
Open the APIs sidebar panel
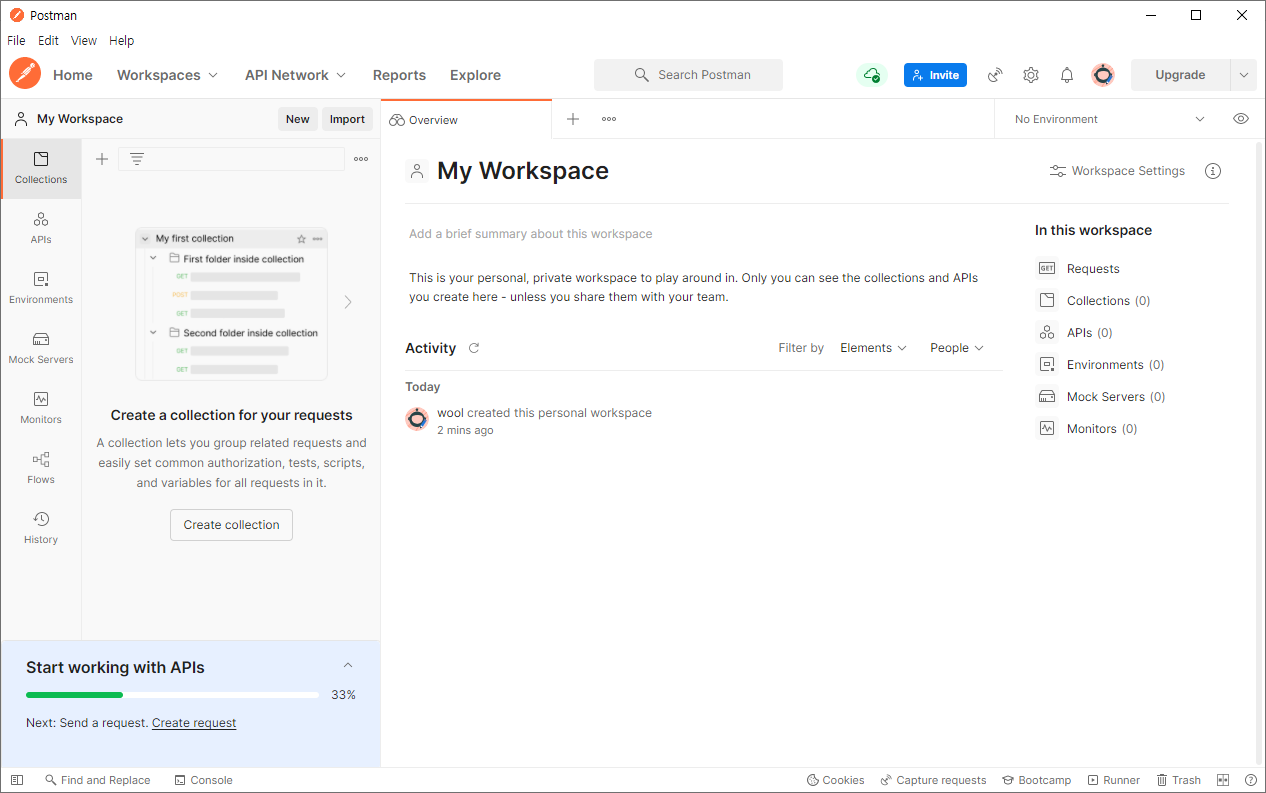pyautogui.click(x=41, y=228)
